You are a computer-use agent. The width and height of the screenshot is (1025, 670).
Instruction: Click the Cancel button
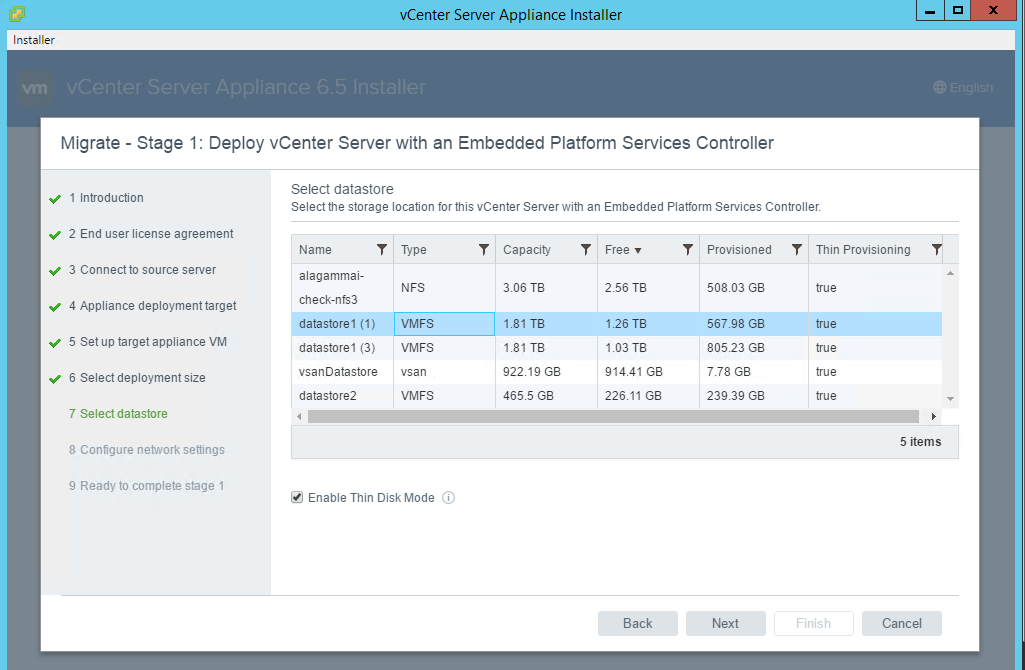[901, 624]
